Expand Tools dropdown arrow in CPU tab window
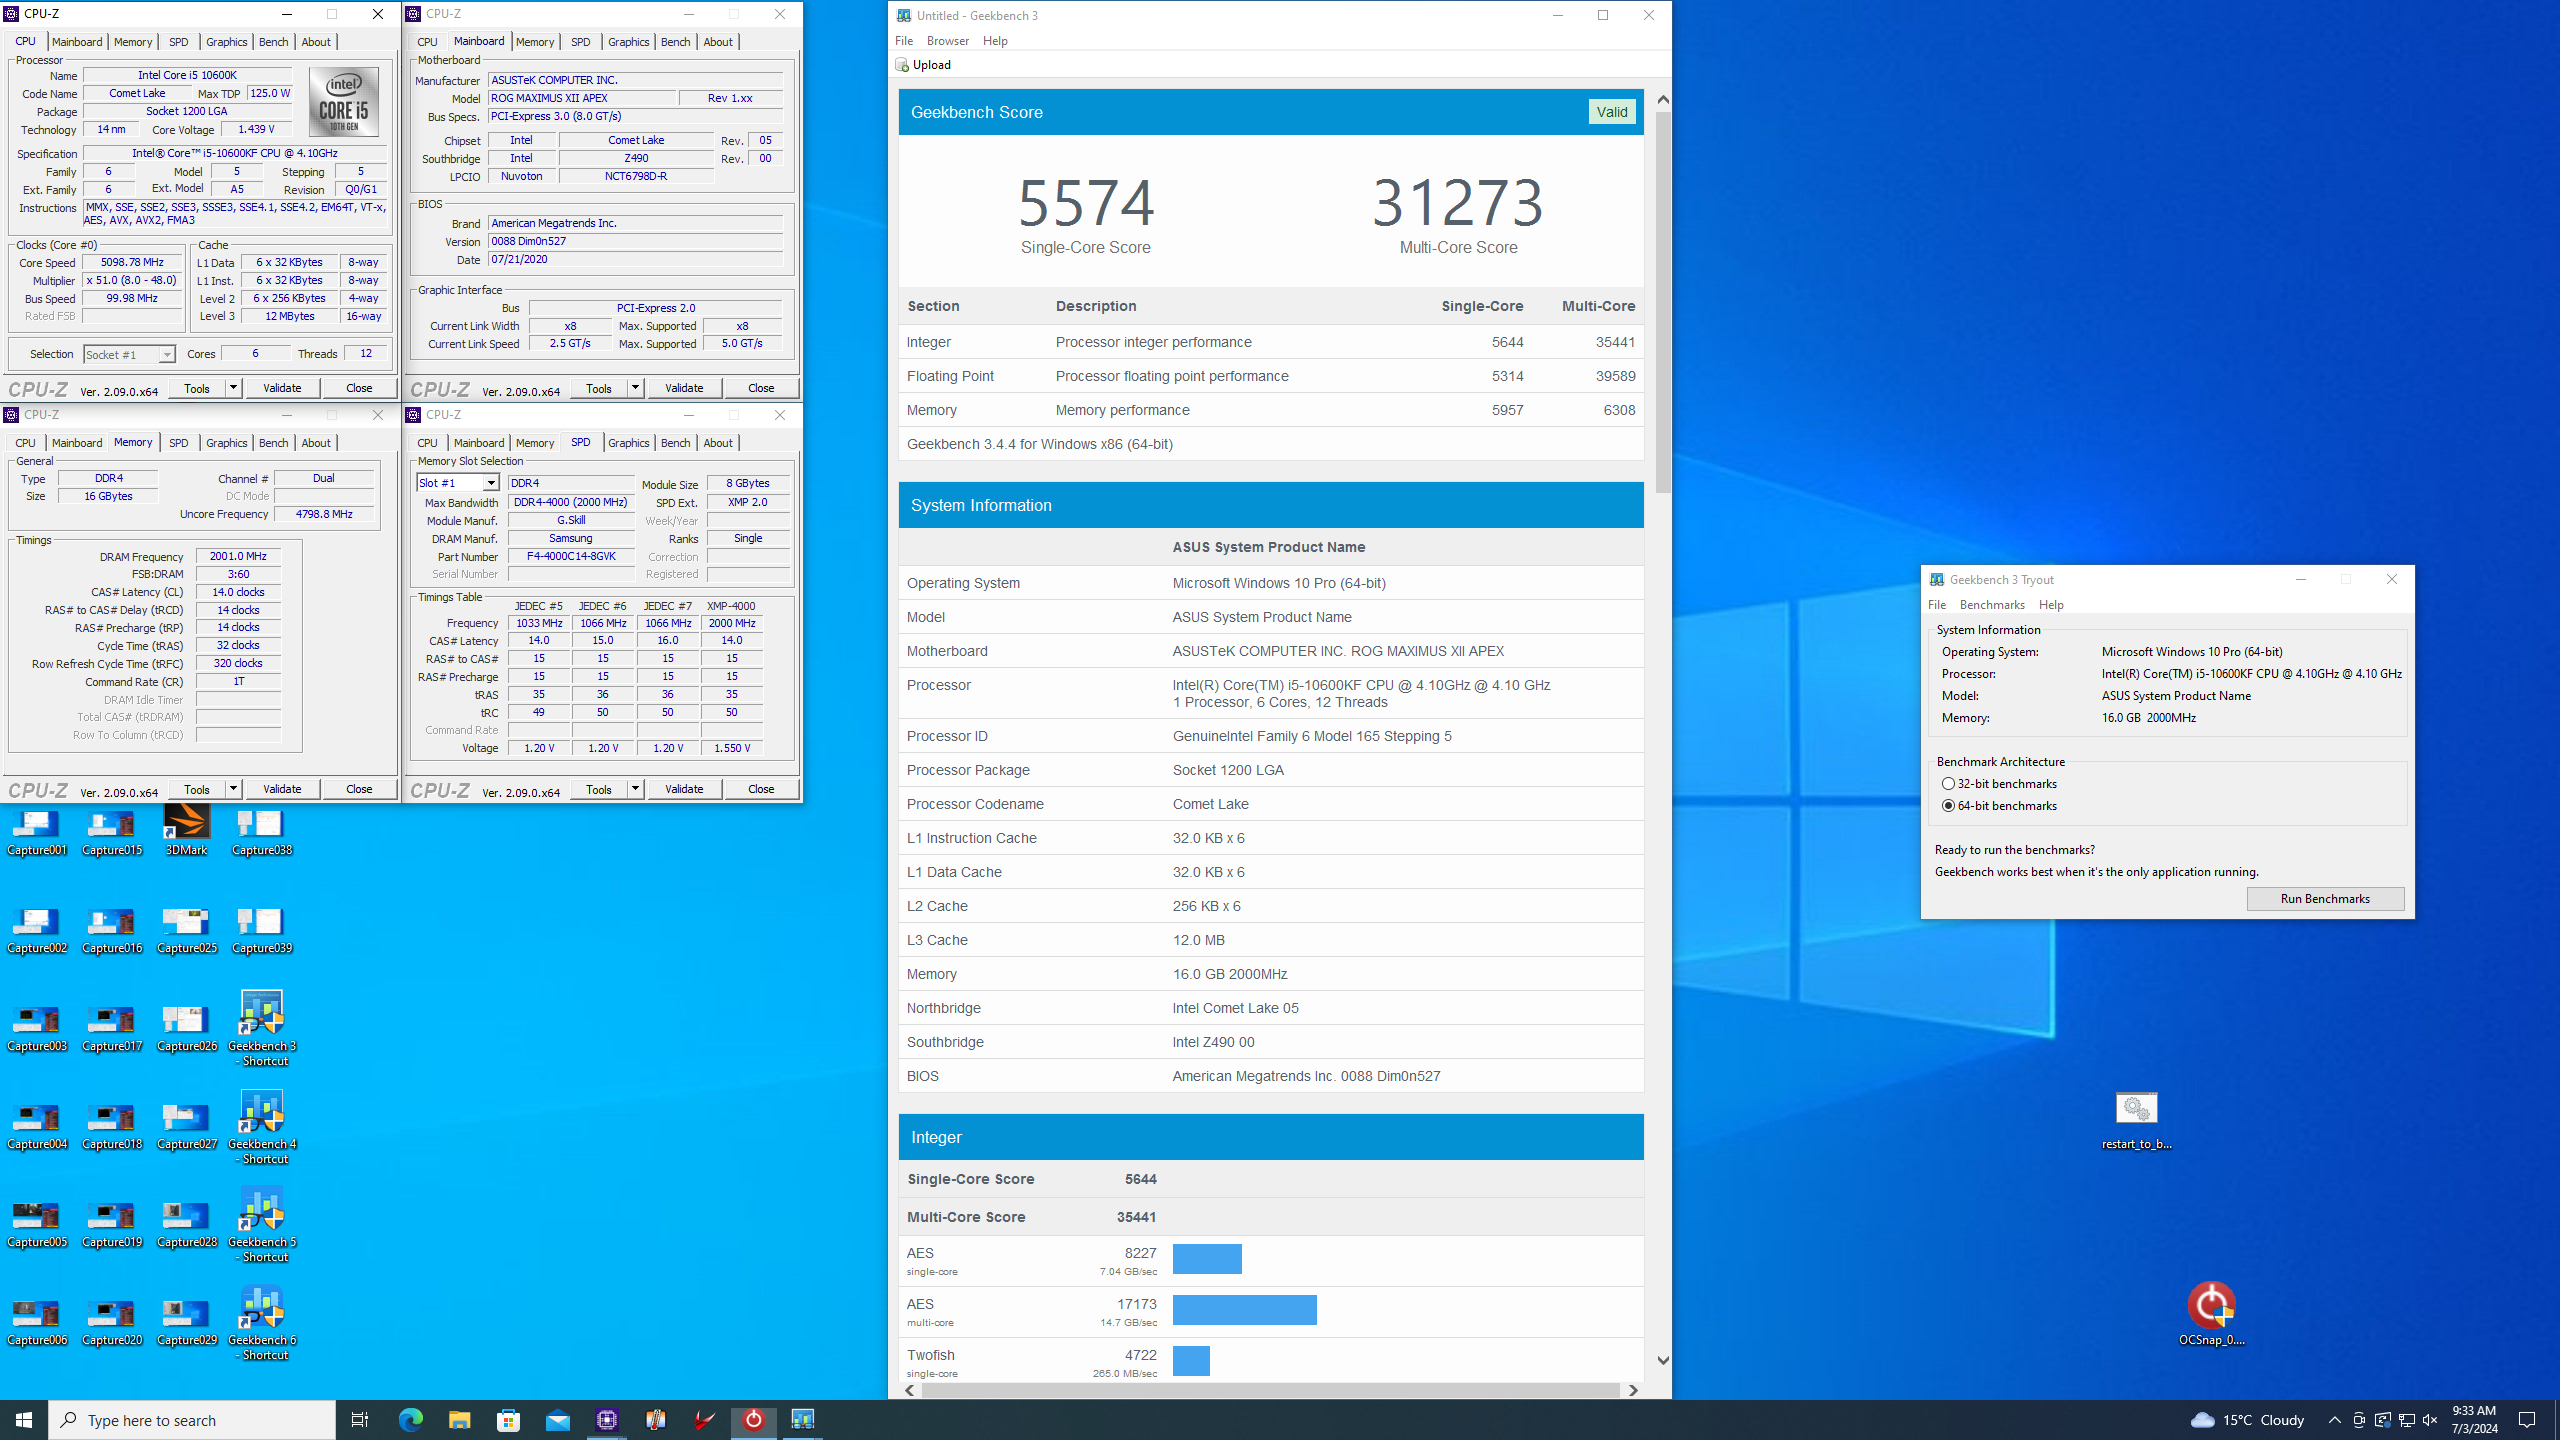 tap(233, 388)
